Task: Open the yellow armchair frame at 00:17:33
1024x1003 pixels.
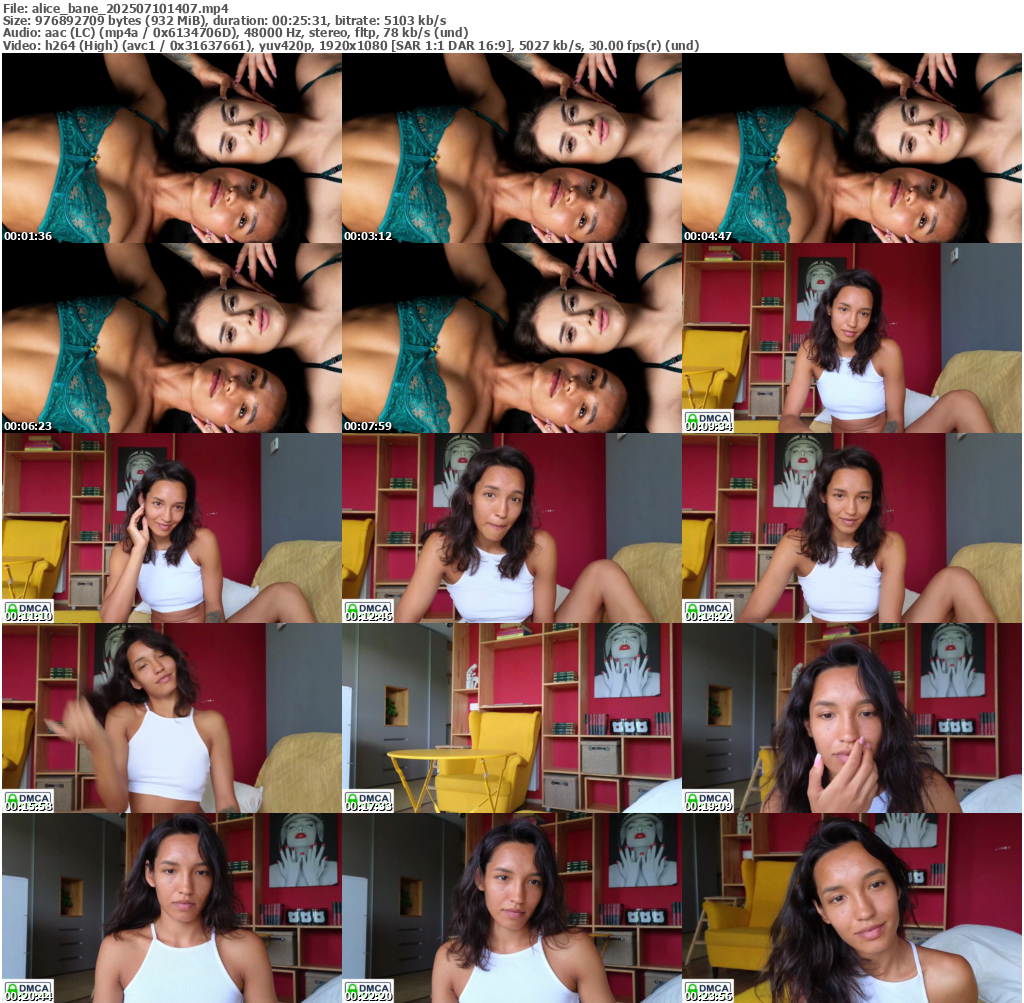Action: point(511,717)
